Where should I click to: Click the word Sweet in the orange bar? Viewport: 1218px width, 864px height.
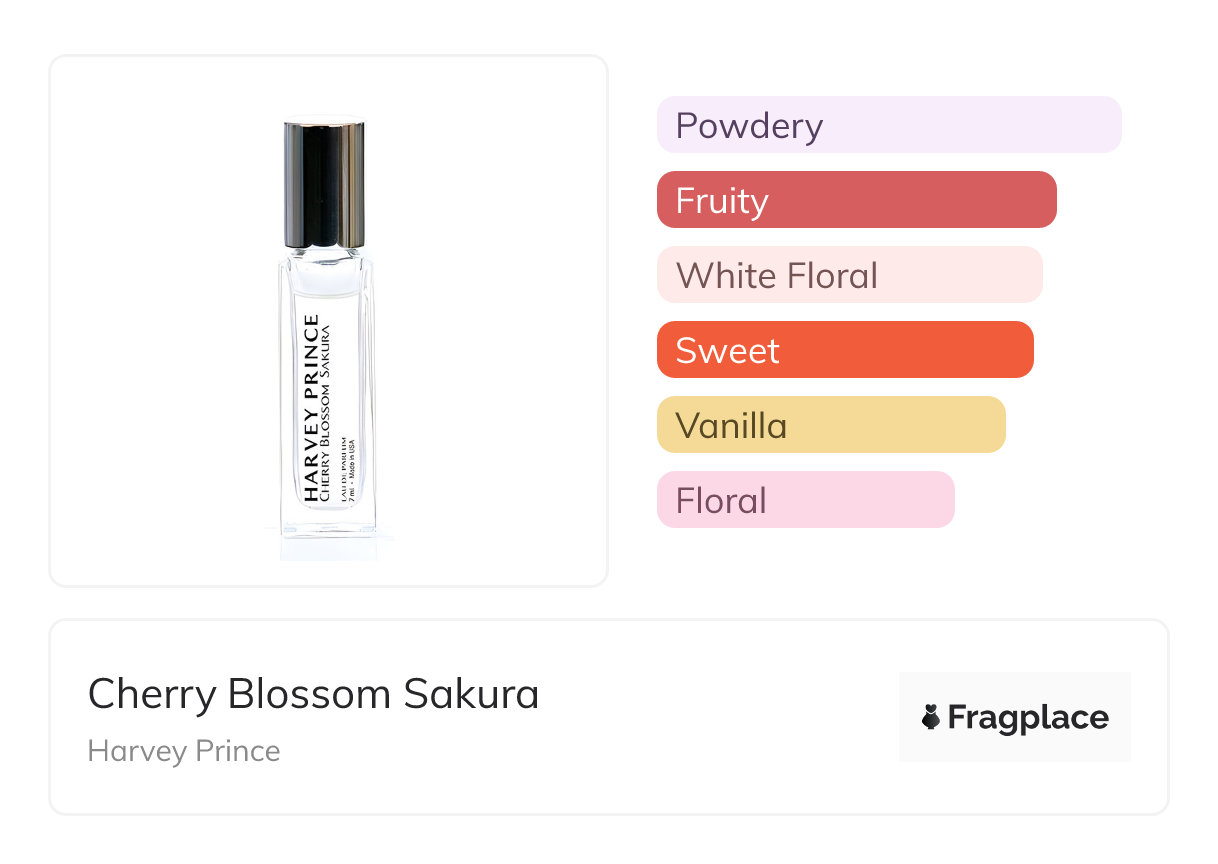[727, 351]
